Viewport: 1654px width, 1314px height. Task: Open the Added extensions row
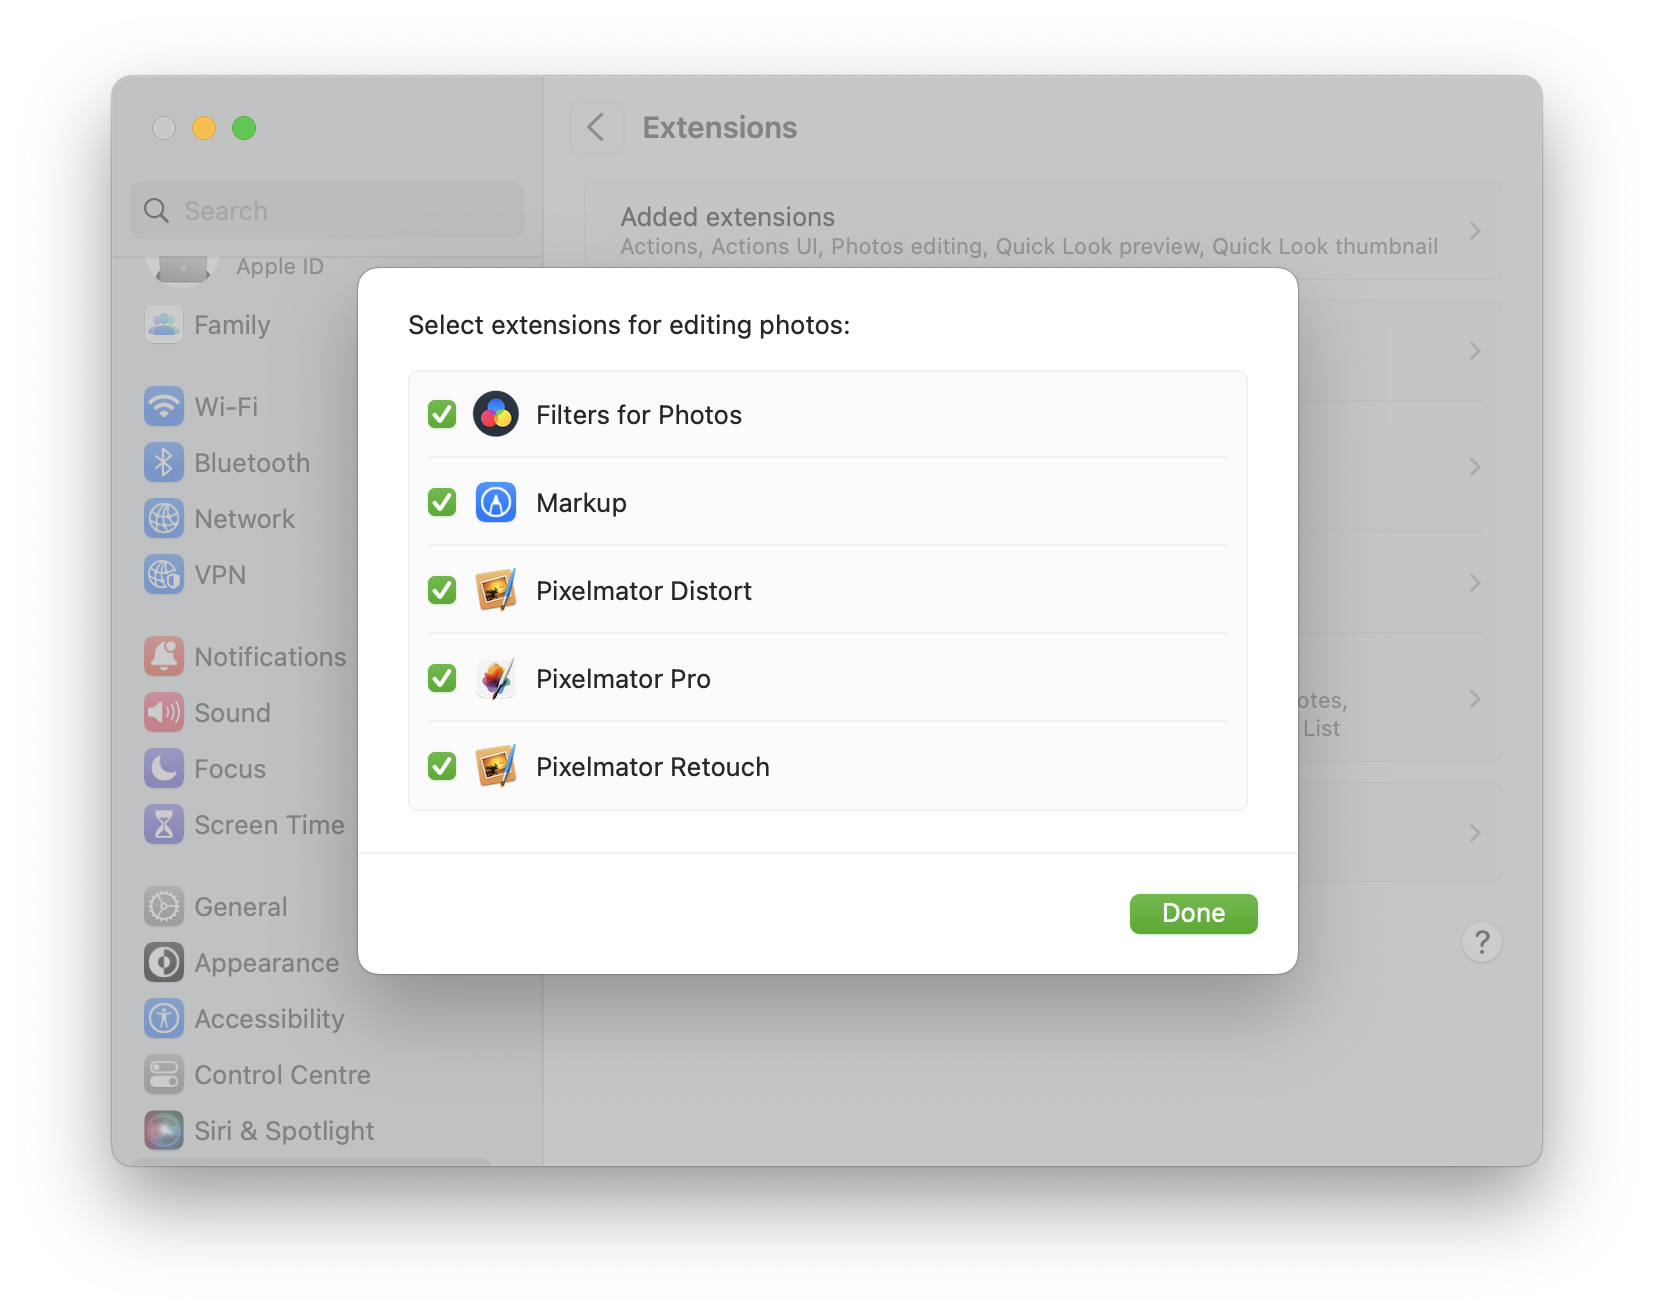pyautogui.click(x=1043, y=231)
